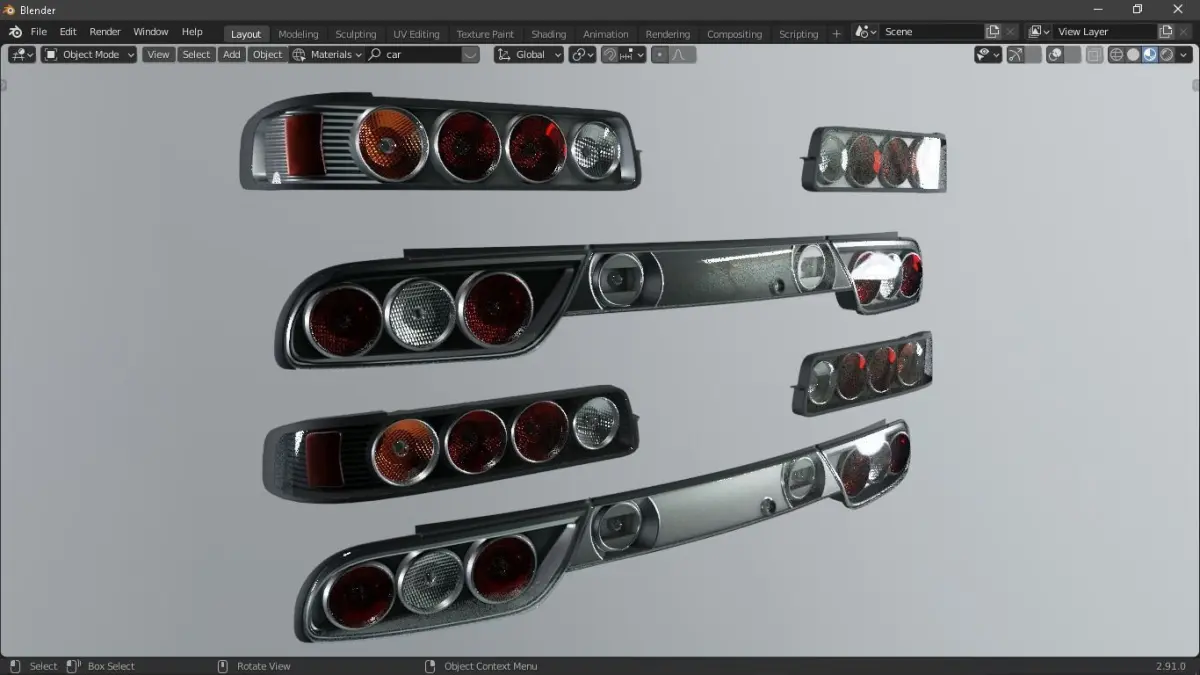Toggle X-ray transparency view
This screenshot has height=675, width=1200.
tap(1095, 55)
